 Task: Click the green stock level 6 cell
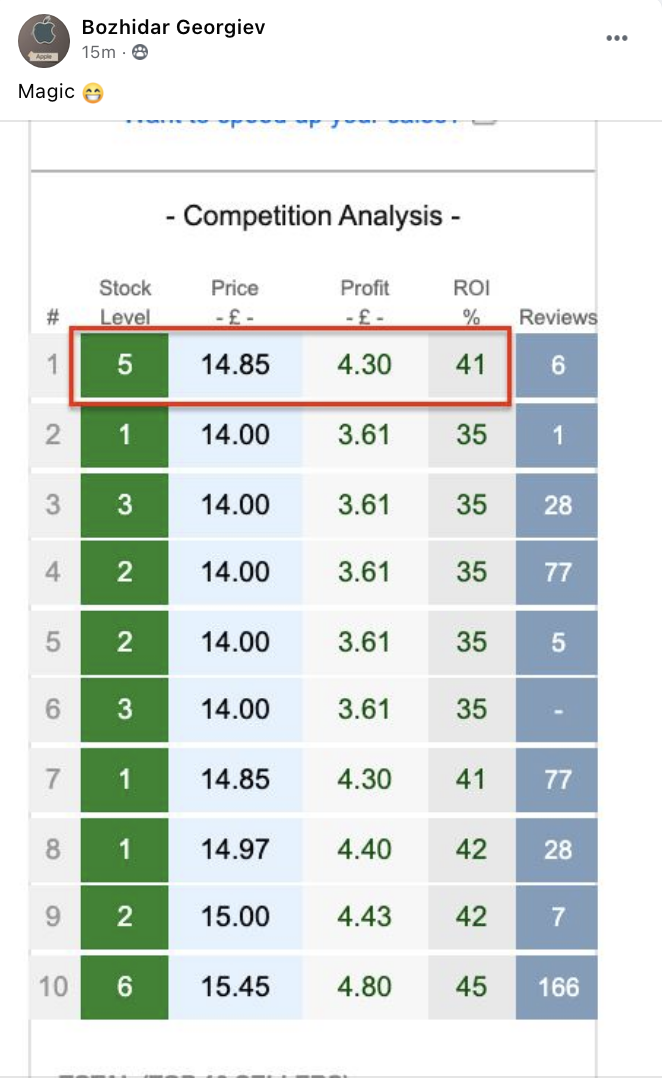point(125,986)
